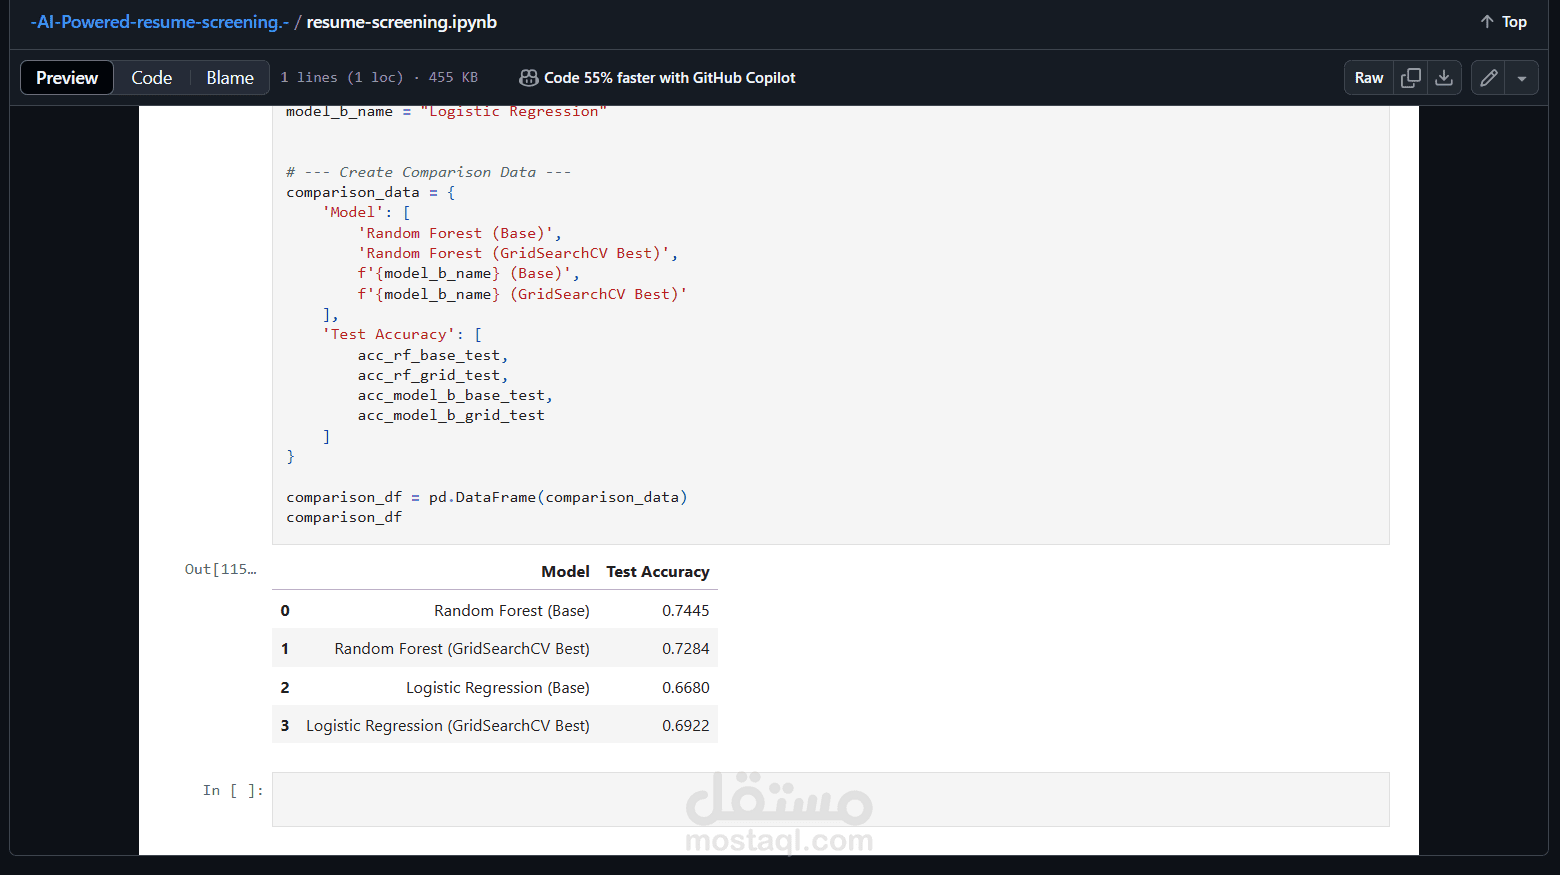Screen dimensions: 1560x875
Task: Click the In [ ]: cell prompt
Action: click(x=233, y=790)
